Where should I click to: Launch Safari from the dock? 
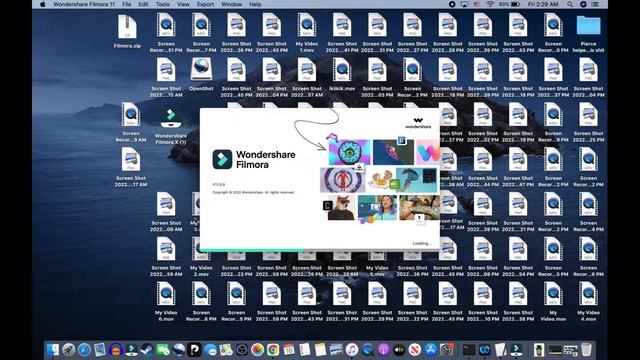(84, 350)
